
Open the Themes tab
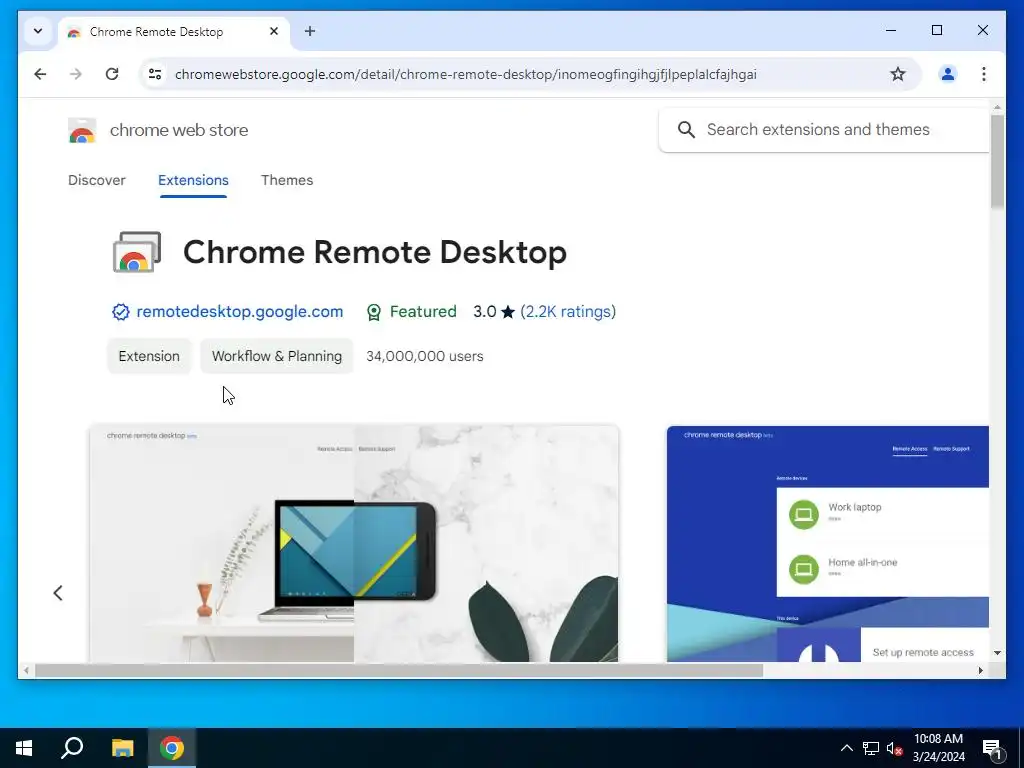(287, 180)
